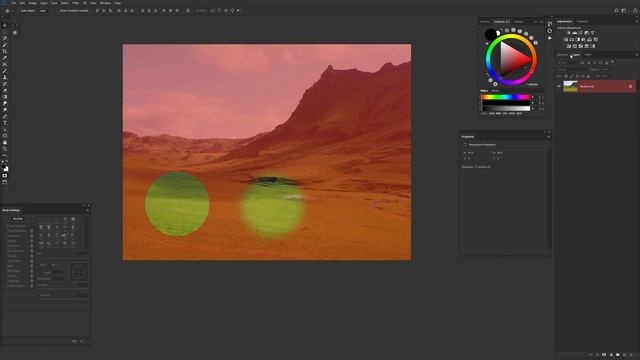Click the Coolorus color triangle
The image size is (640, 360).
pyautogui.click(x=514, y=60)
